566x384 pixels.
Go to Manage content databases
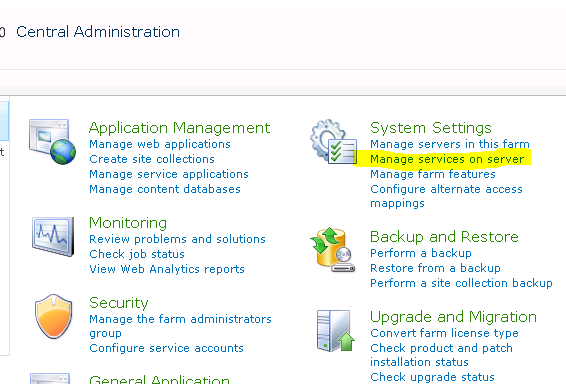[165, 189]
